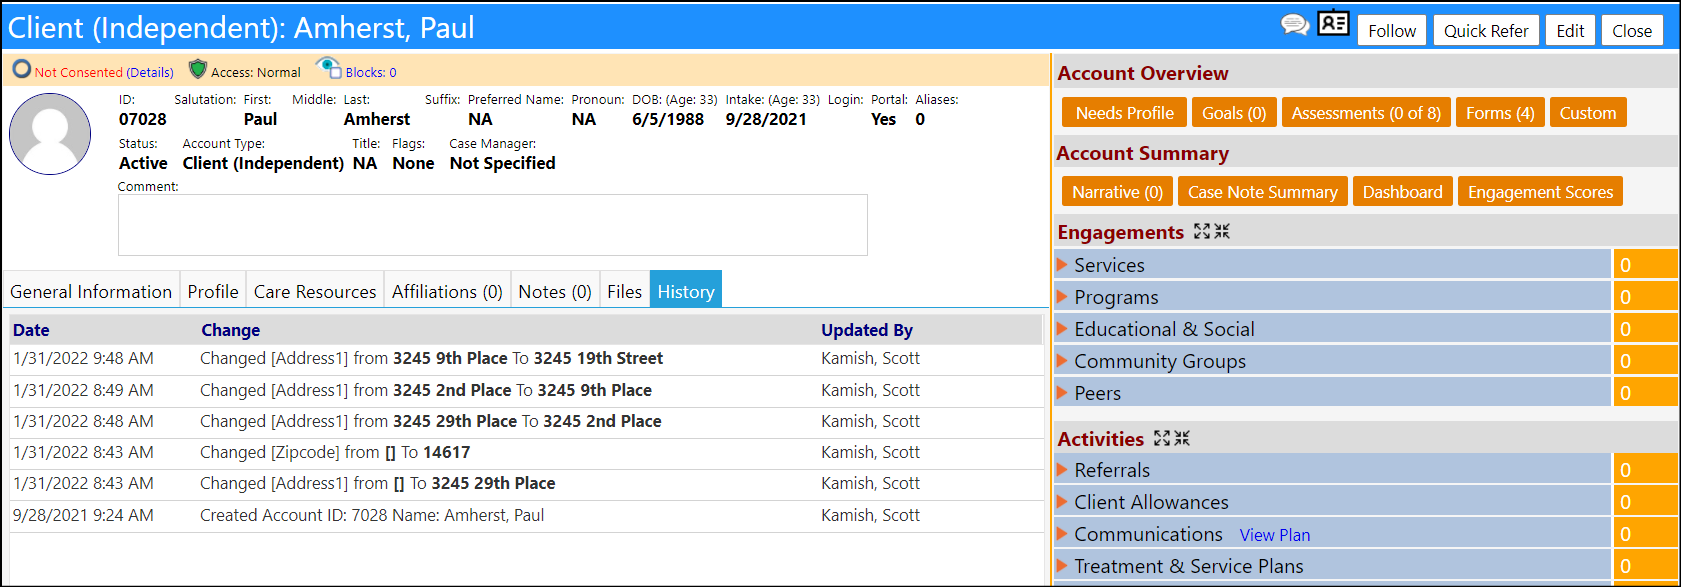Open the Profile tab
This screenshot has height=587, width=1681.
point(213,291)
